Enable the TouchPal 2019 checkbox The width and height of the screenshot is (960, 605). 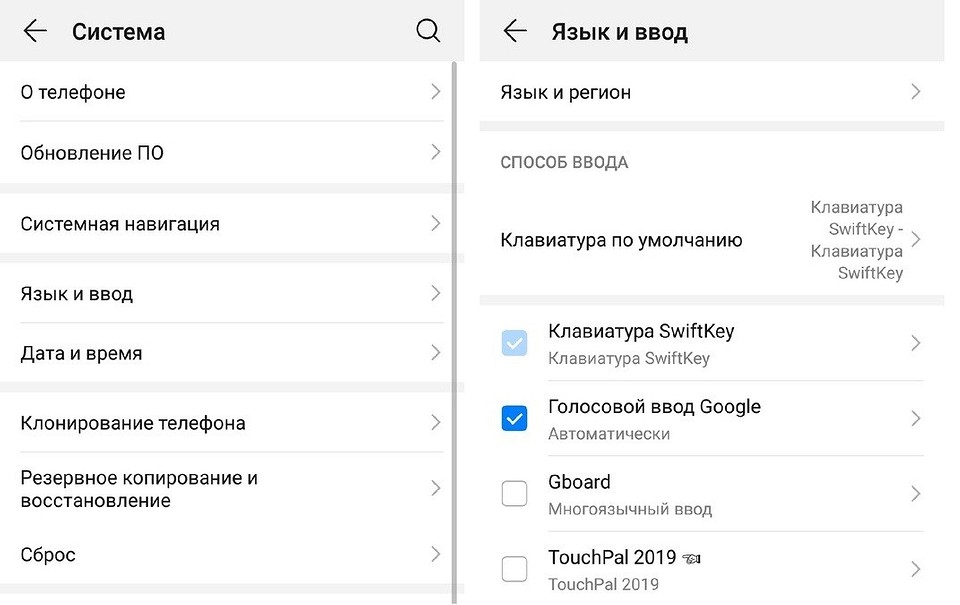pyautogui.click(x=514, y=569)
